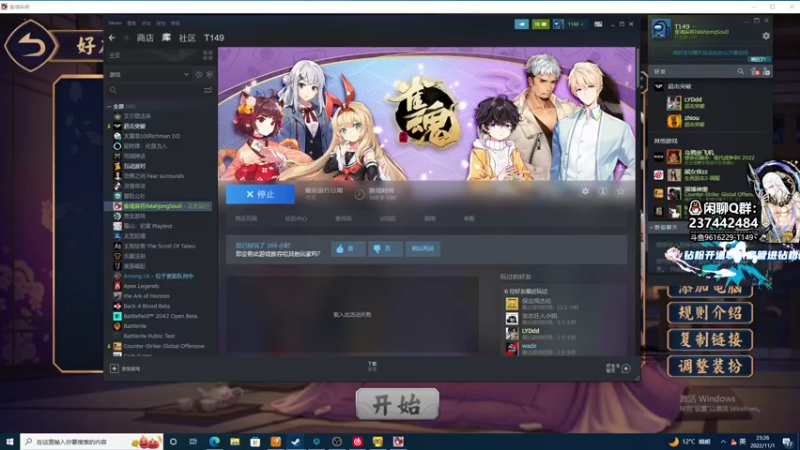Open recent-activity clock filter in library
Image resolution: width=800 pixels, height=450 pixels.
coord(198,74)
